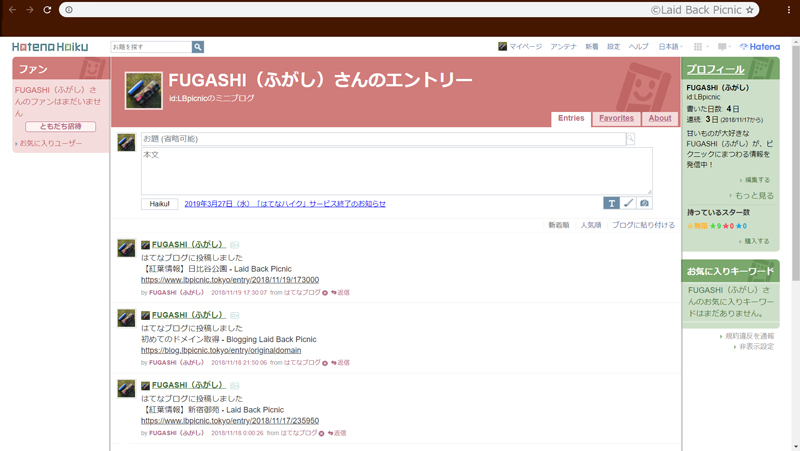Click the reply 返信 icon on the 0:00:26 entry
This screenshot has height=451, width=800.
click(x=337, y=433)
